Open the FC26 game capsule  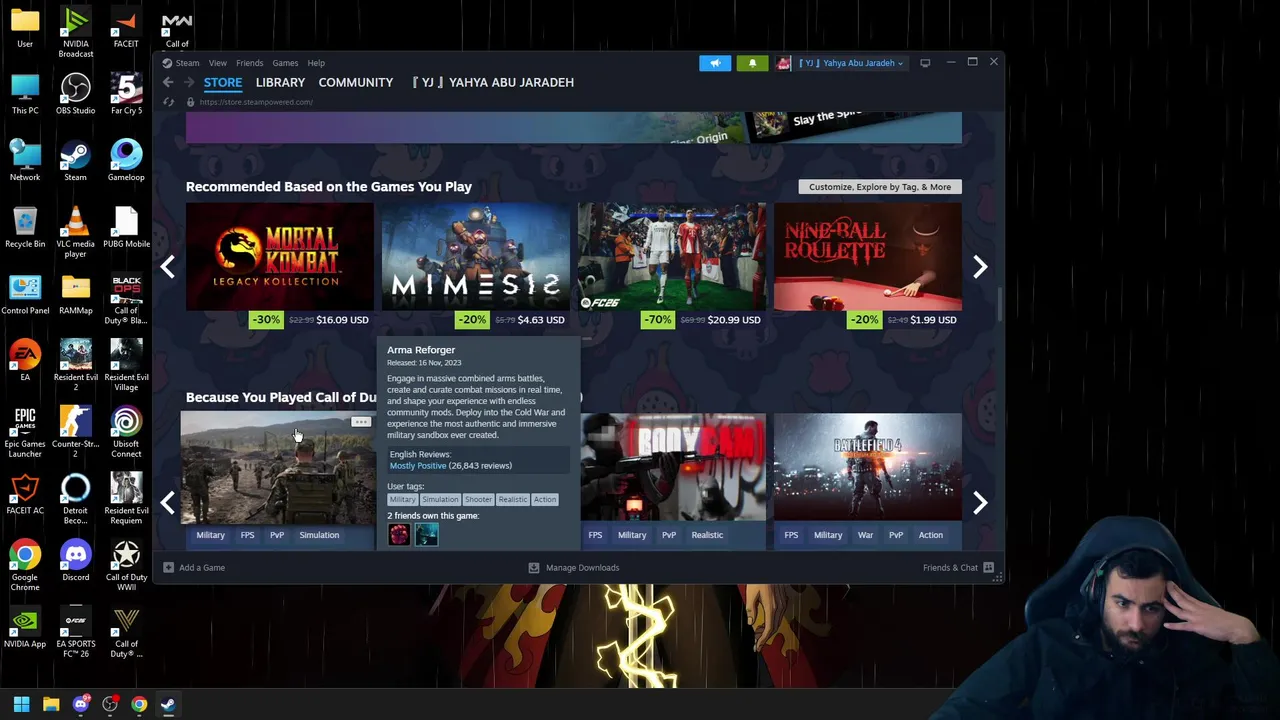coord(672,257)
